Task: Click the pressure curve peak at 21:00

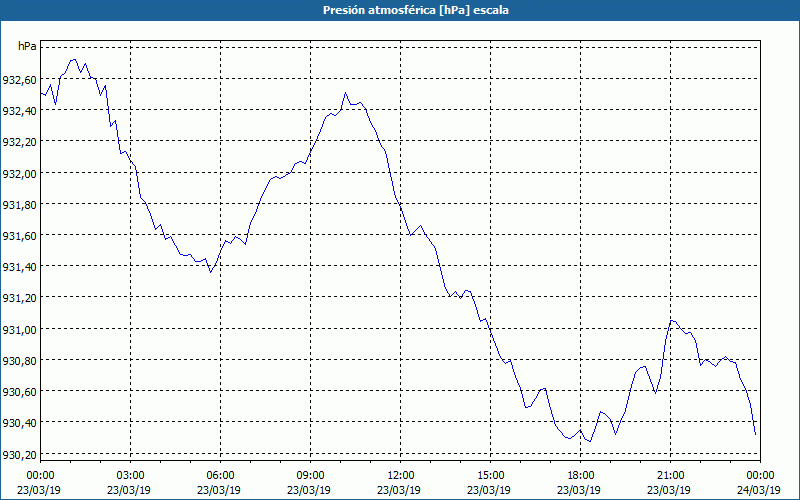Action: click(671, 320)
